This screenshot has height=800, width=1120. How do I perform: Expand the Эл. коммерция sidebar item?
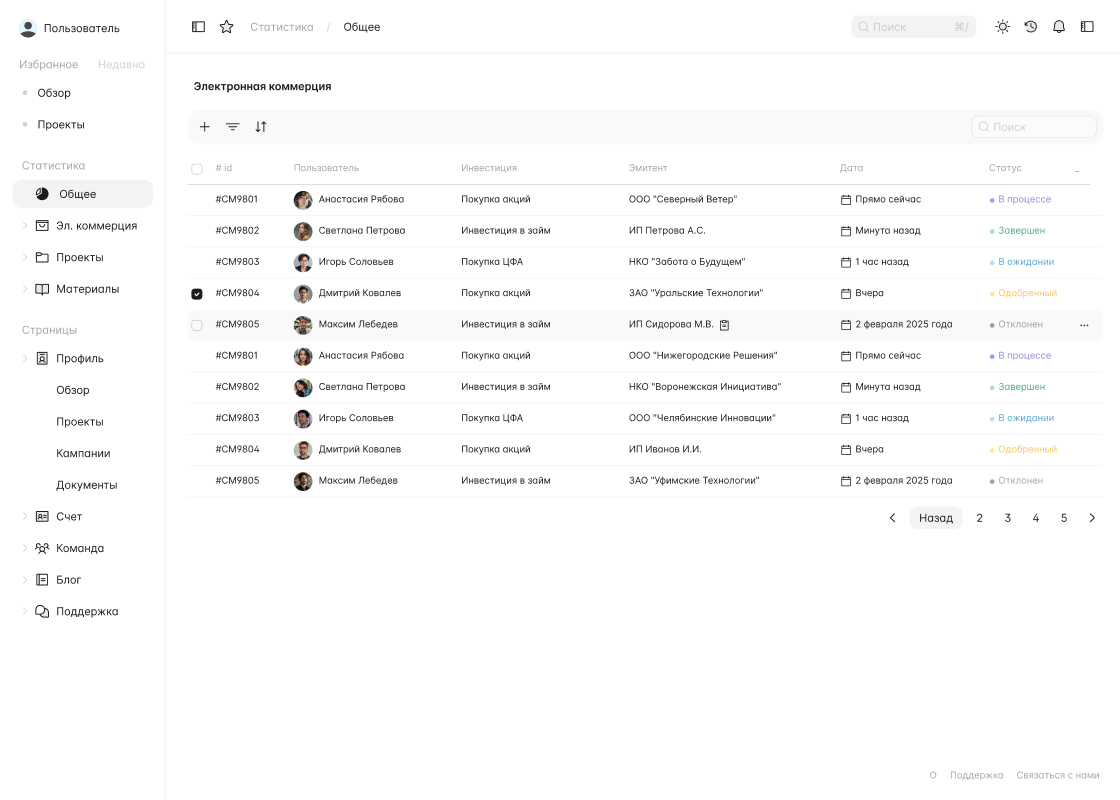click(25, 226)
